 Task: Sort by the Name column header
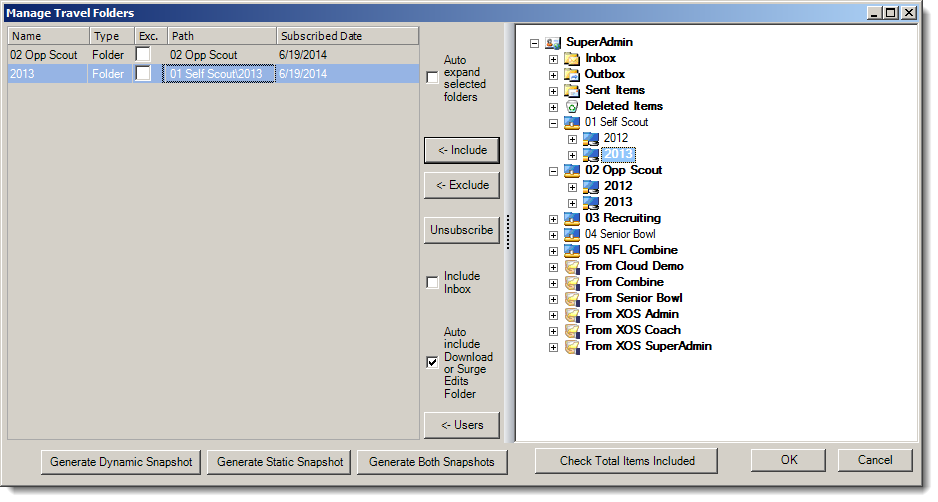(x=48, y=36)
